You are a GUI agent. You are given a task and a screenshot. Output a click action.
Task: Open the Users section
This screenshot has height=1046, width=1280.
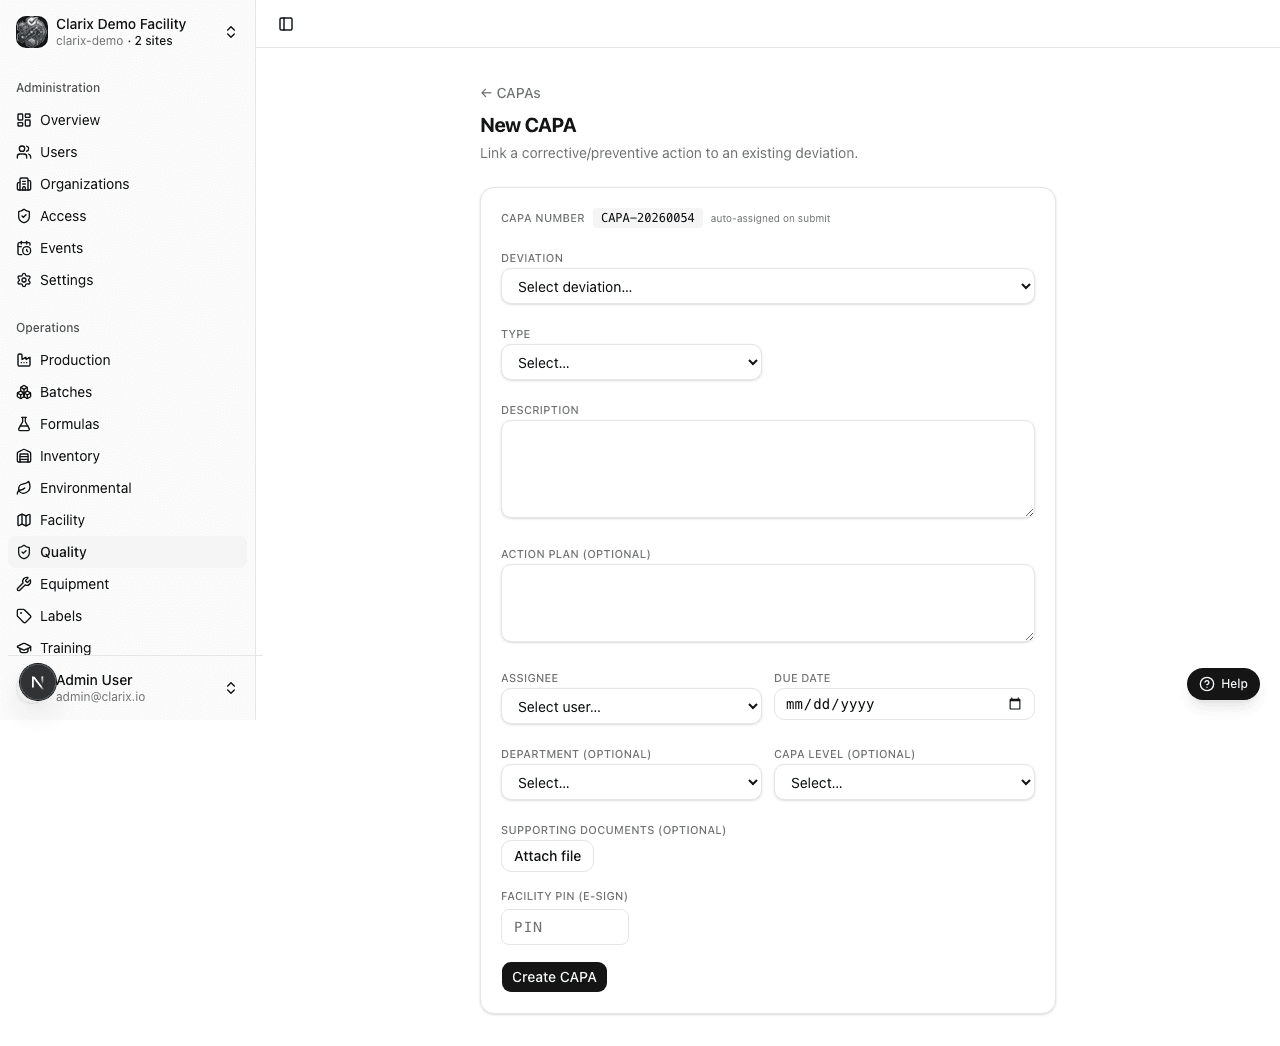click(127, 152)
